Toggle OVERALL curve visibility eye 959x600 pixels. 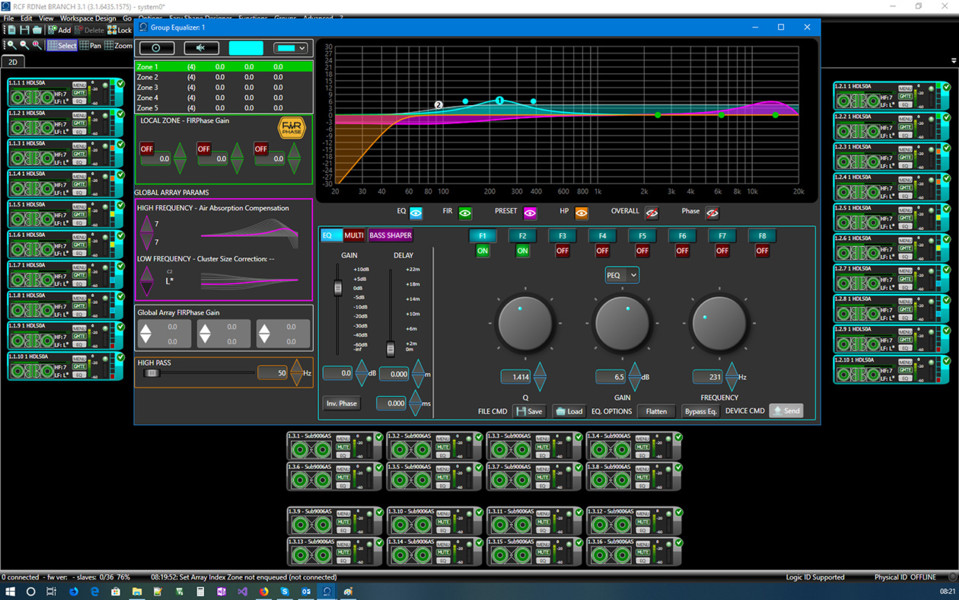pyautogui.click(x=652, y=213)
